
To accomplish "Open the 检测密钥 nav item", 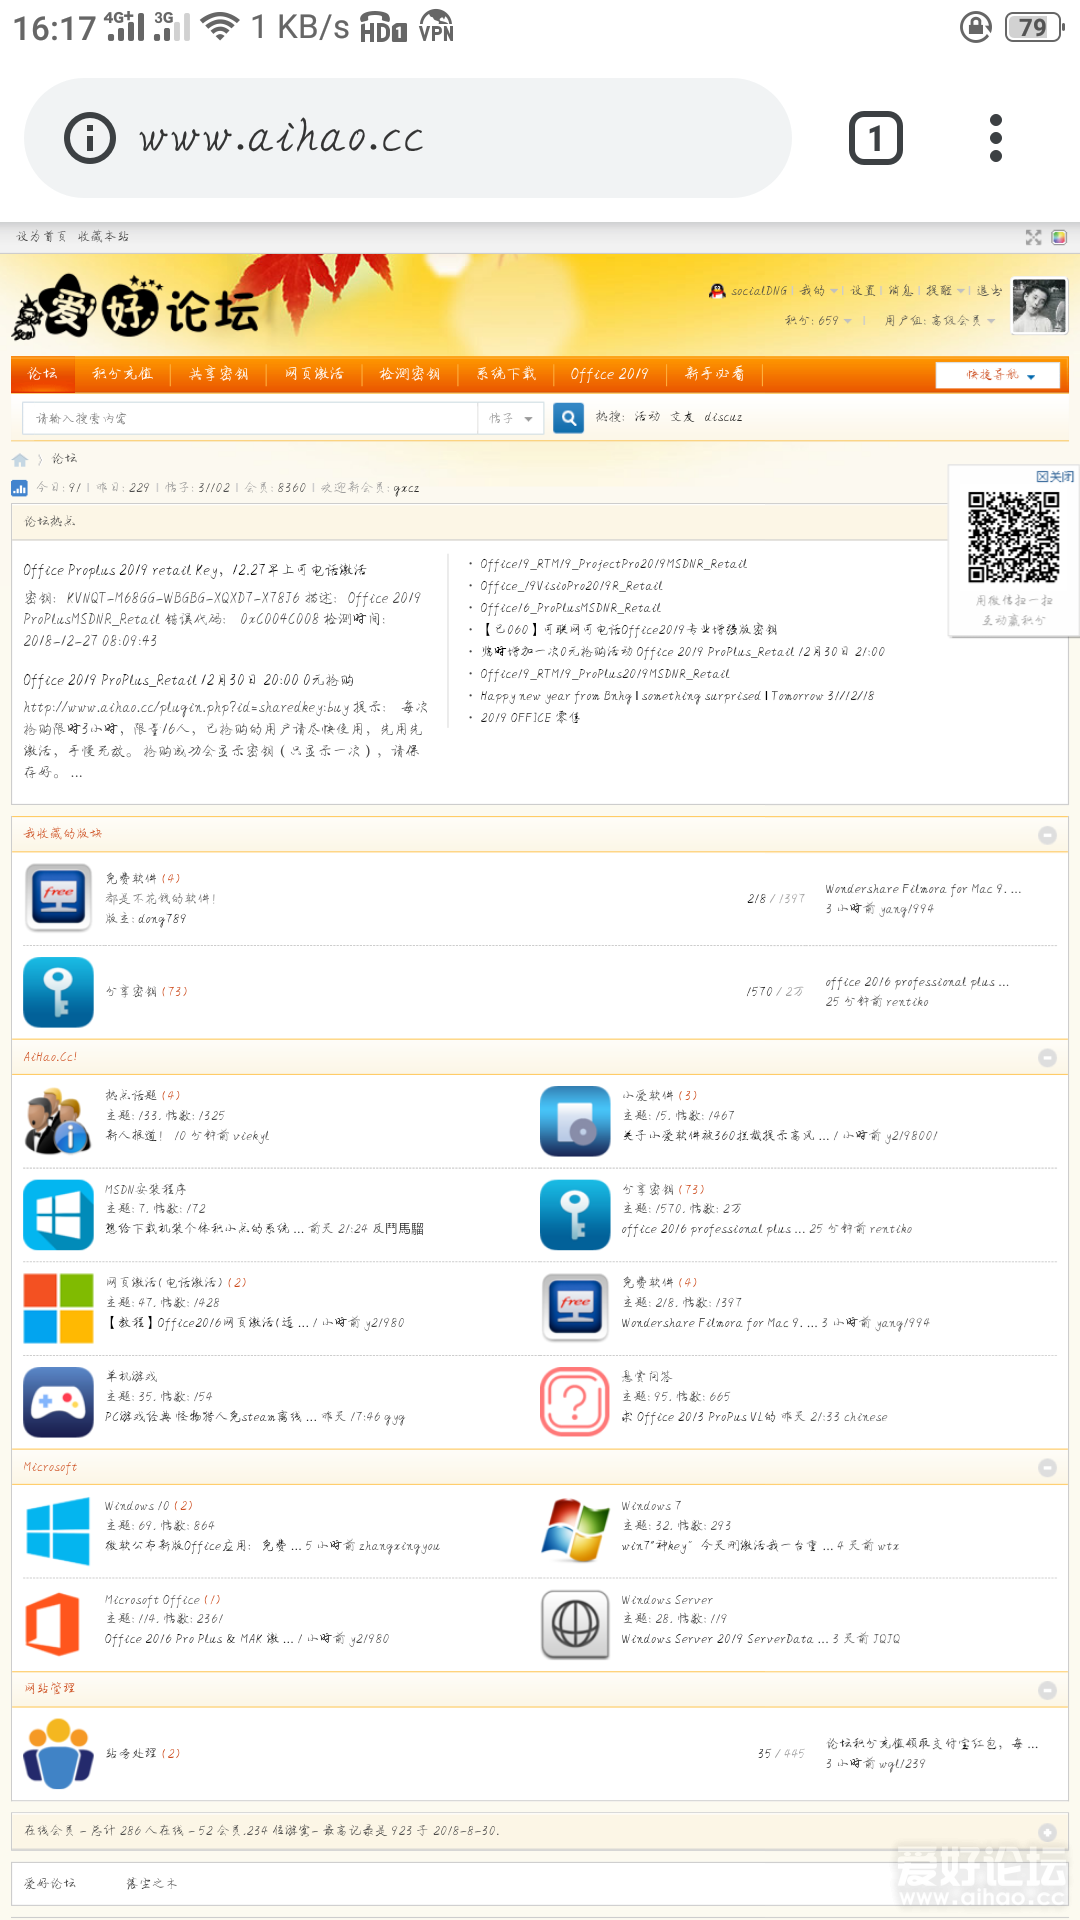I will point(410,374).
